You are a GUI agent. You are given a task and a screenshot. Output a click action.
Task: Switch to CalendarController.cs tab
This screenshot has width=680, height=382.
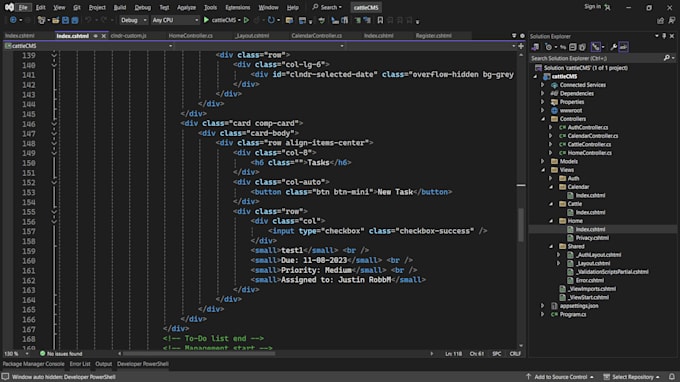click(317, 36)
